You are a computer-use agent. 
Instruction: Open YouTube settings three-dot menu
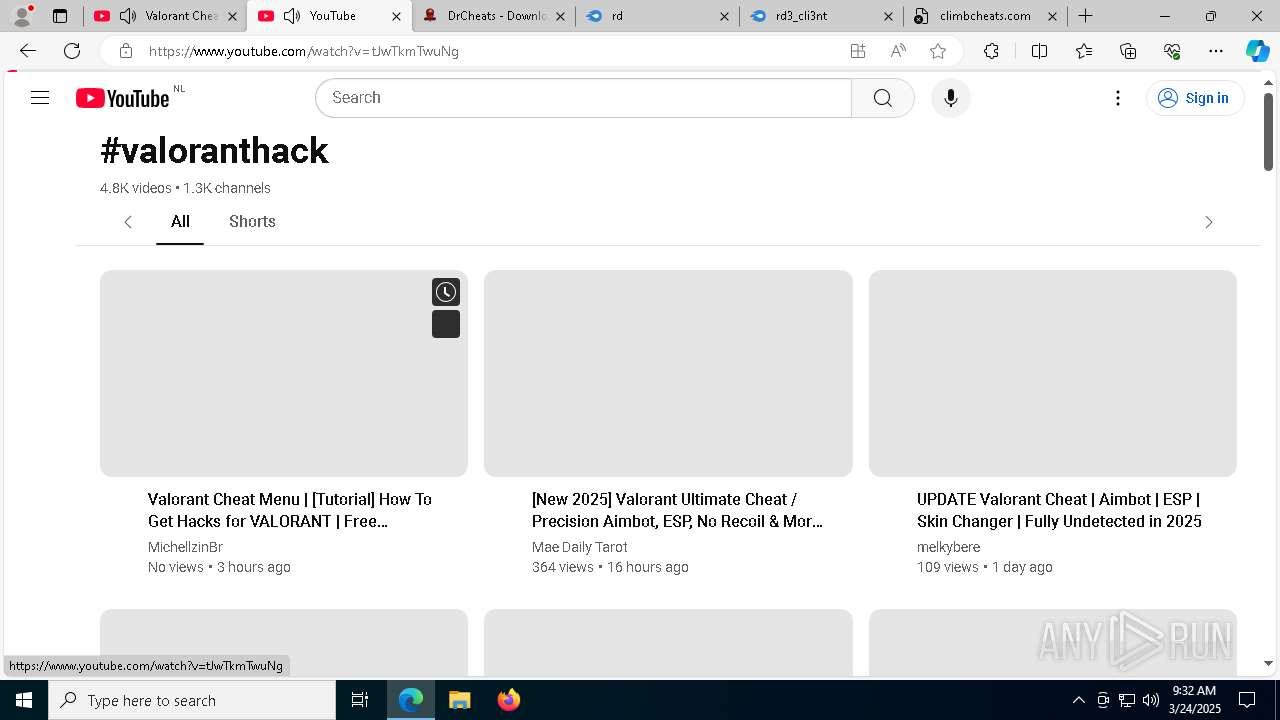1118,98
